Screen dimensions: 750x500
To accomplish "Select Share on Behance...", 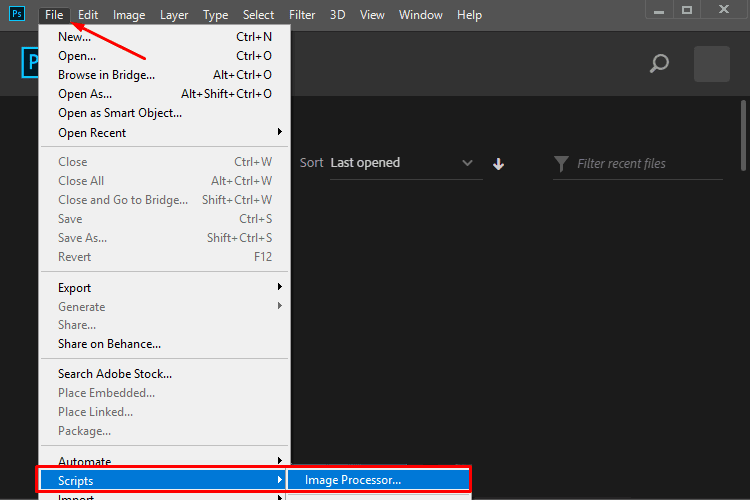I will 165,344.
